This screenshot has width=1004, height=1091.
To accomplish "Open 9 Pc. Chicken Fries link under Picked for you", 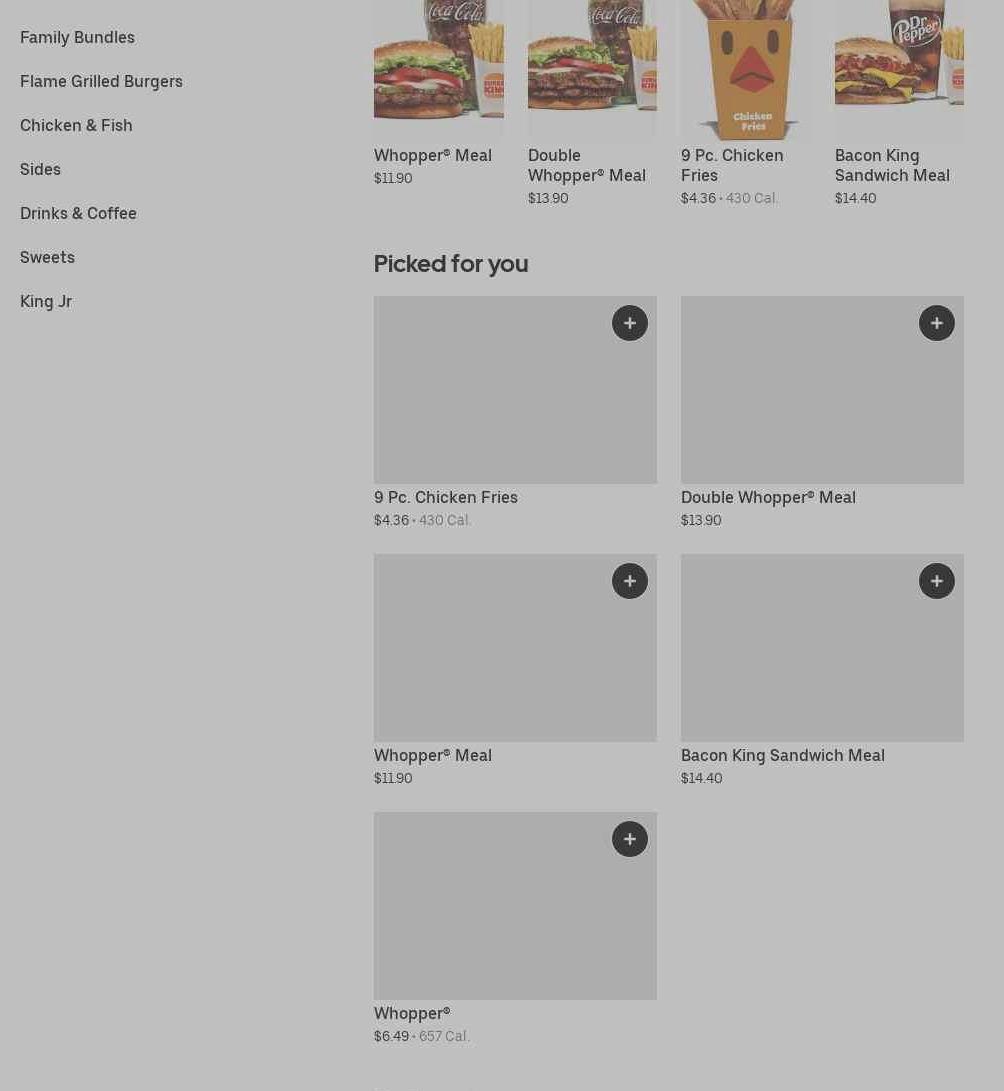I will [446, 497].
